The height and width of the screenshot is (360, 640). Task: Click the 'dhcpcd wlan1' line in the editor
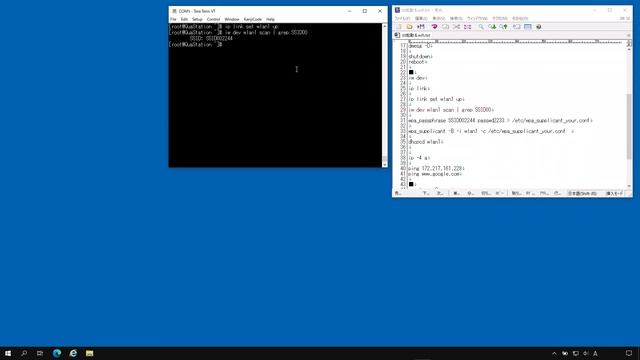[426, 142]
